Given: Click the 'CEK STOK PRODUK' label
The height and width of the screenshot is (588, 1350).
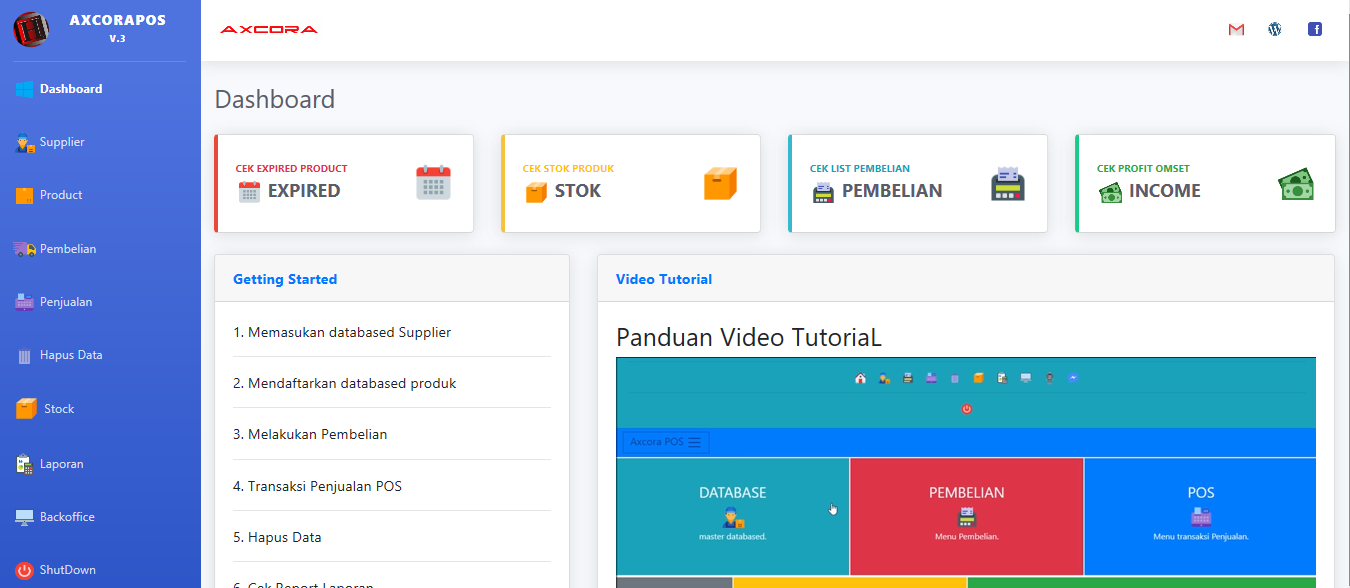Looking at the screenshot, I should [x=569, y=169].
